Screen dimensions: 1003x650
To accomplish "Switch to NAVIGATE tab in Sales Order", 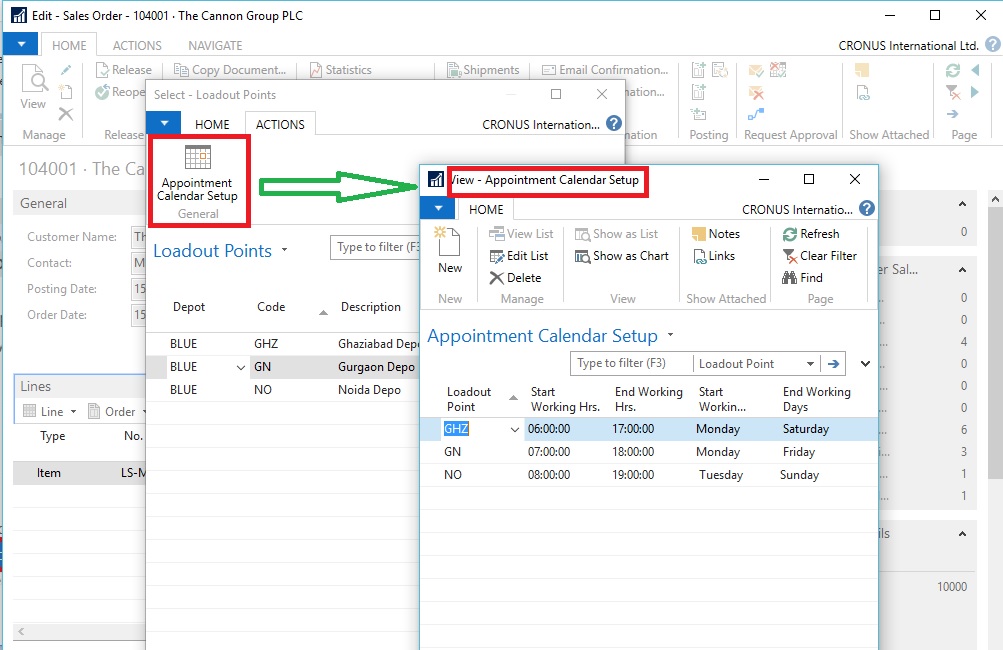I will click(215, 46).
